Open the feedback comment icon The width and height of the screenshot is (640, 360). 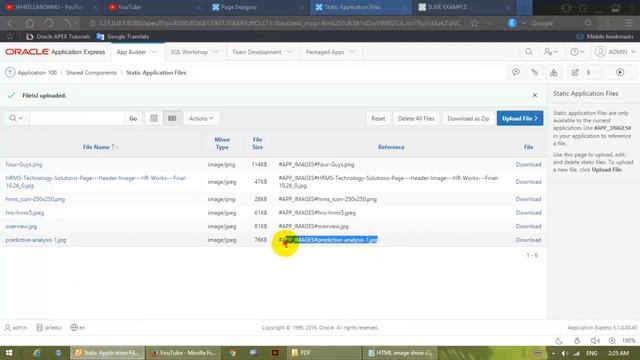tap(516, 72)
